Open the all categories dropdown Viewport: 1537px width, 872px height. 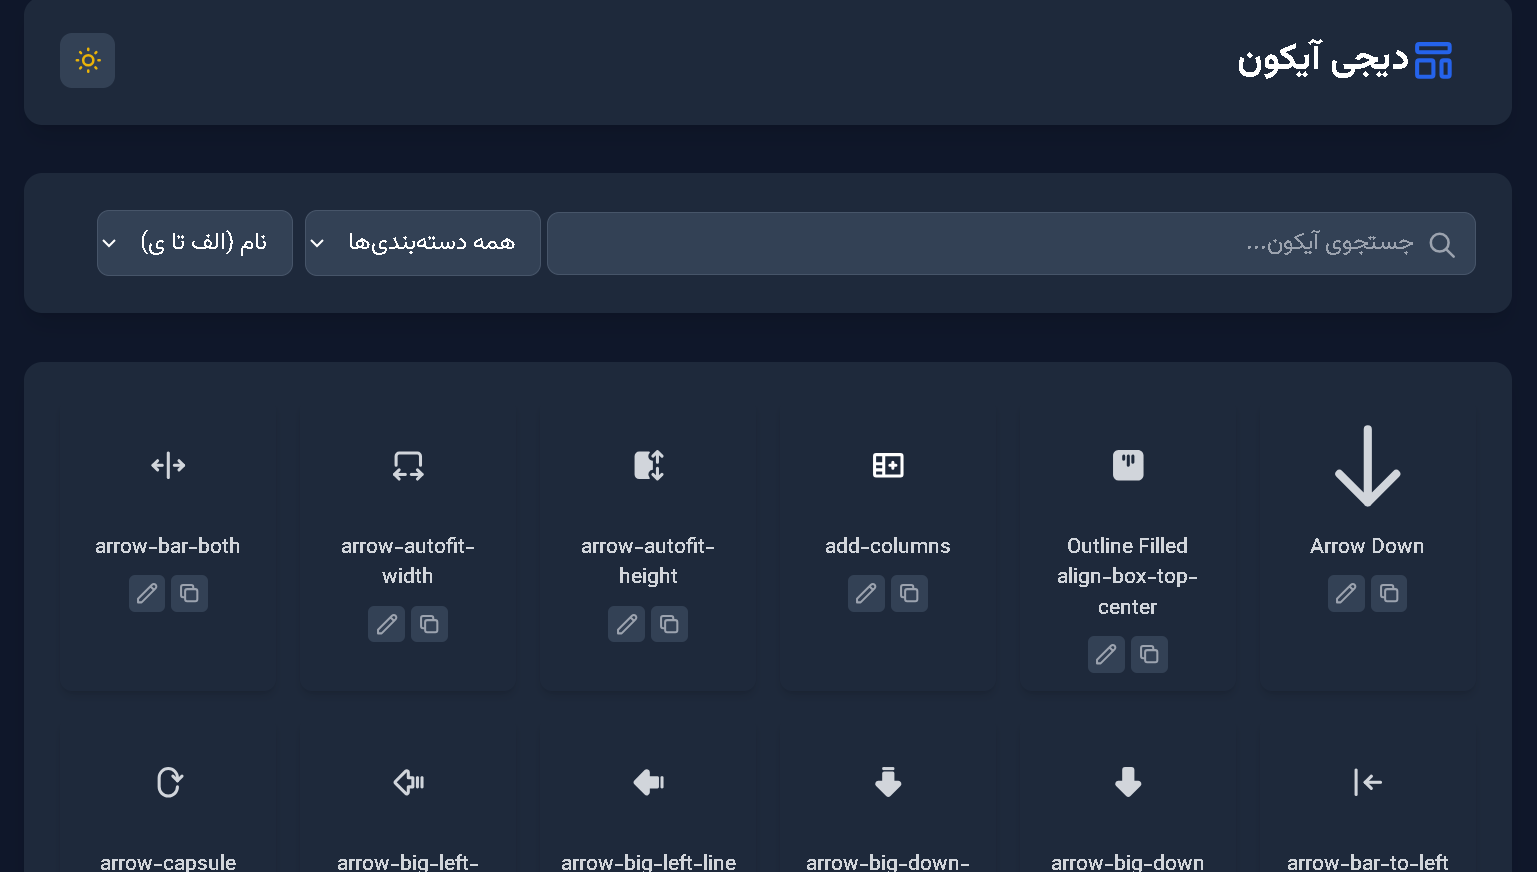(x=422, y=243)
